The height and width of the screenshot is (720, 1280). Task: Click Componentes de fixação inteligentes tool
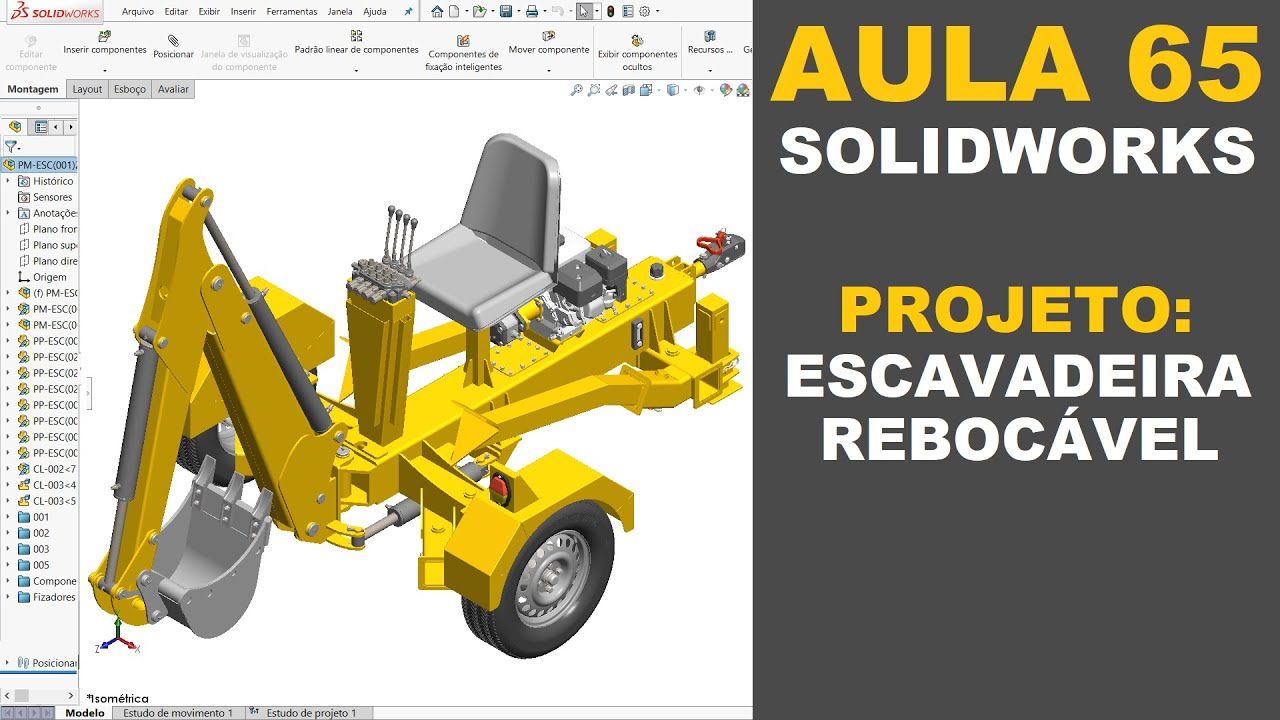click(463, 53)
